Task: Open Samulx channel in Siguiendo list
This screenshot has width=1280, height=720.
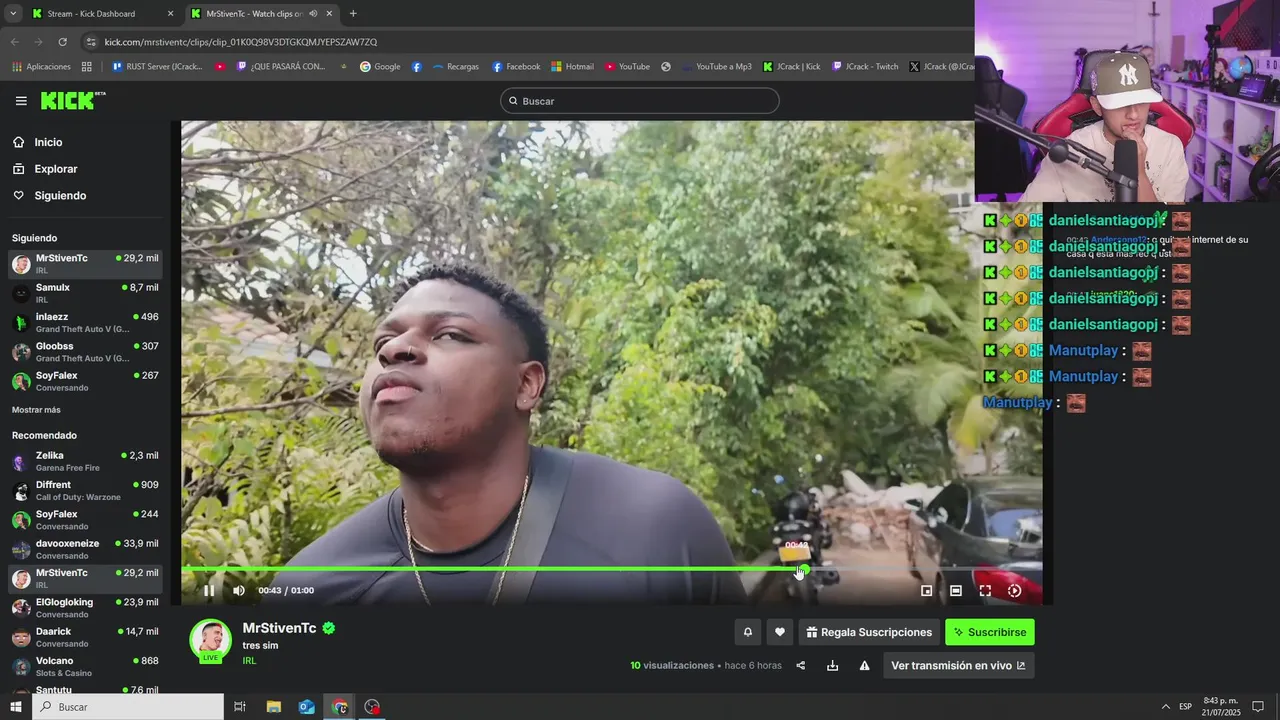Action: point(85,293)
